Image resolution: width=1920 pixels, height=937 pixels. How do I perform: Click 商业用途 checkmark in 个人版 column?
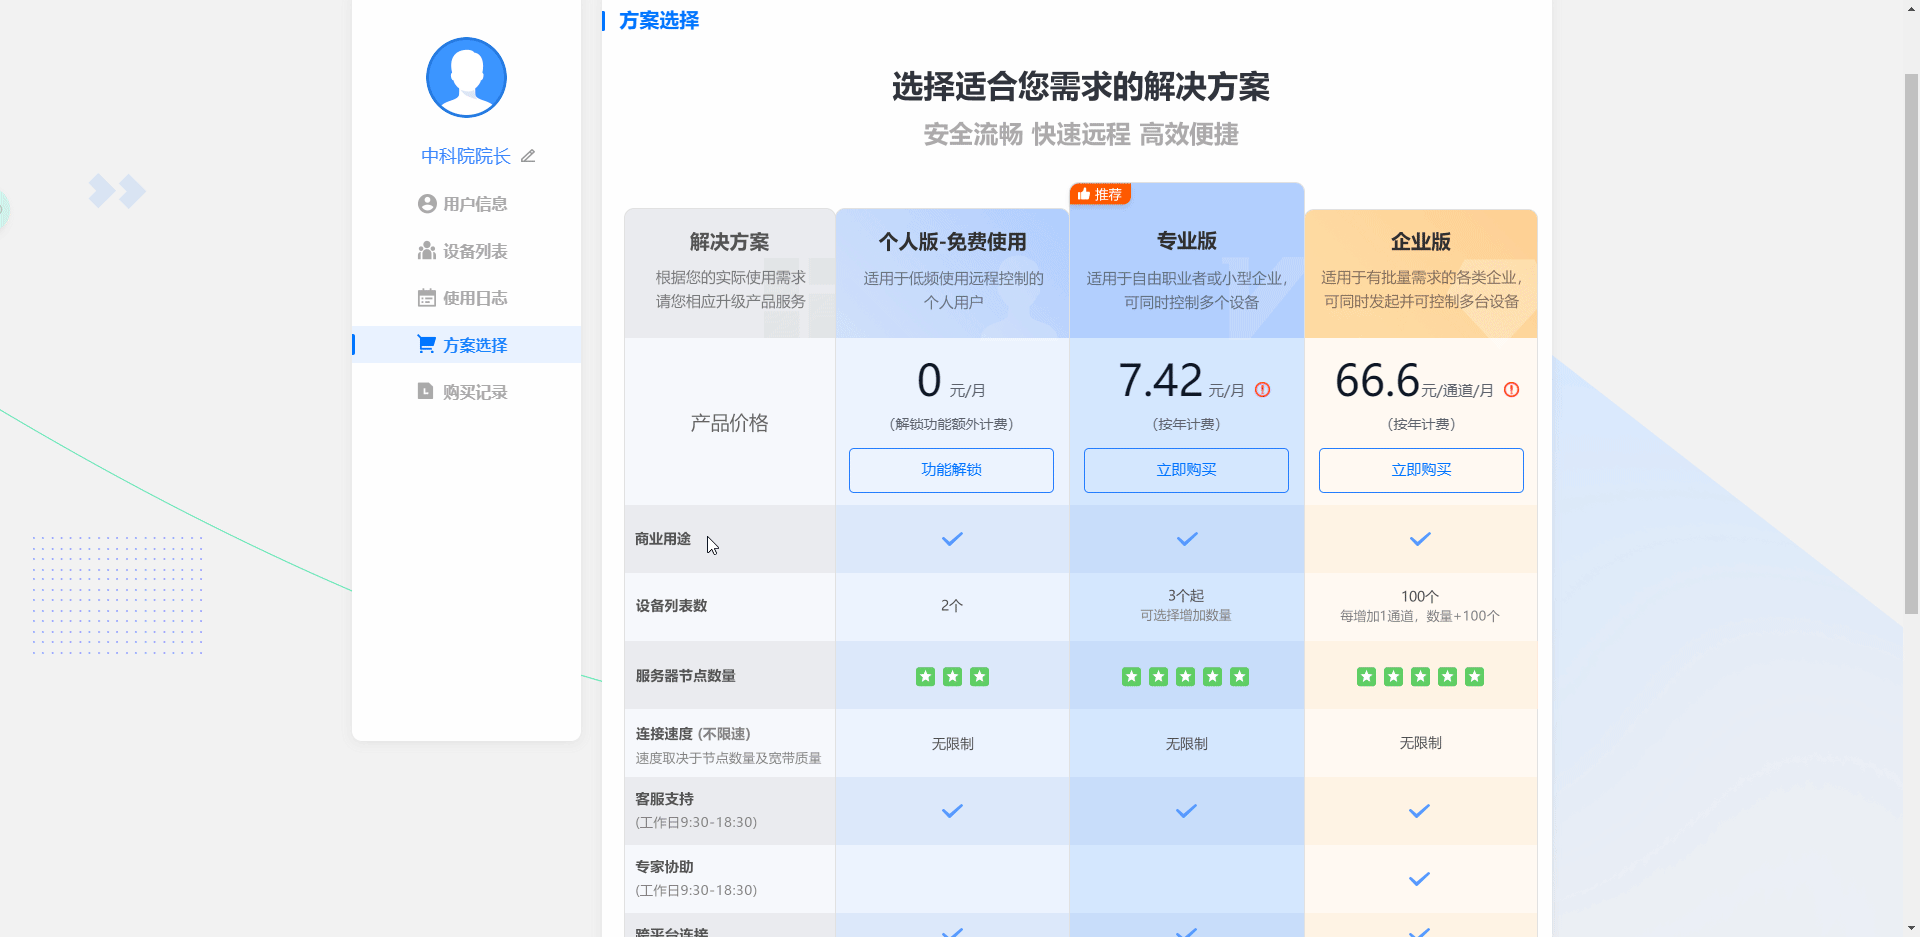[x=952, y=539]
